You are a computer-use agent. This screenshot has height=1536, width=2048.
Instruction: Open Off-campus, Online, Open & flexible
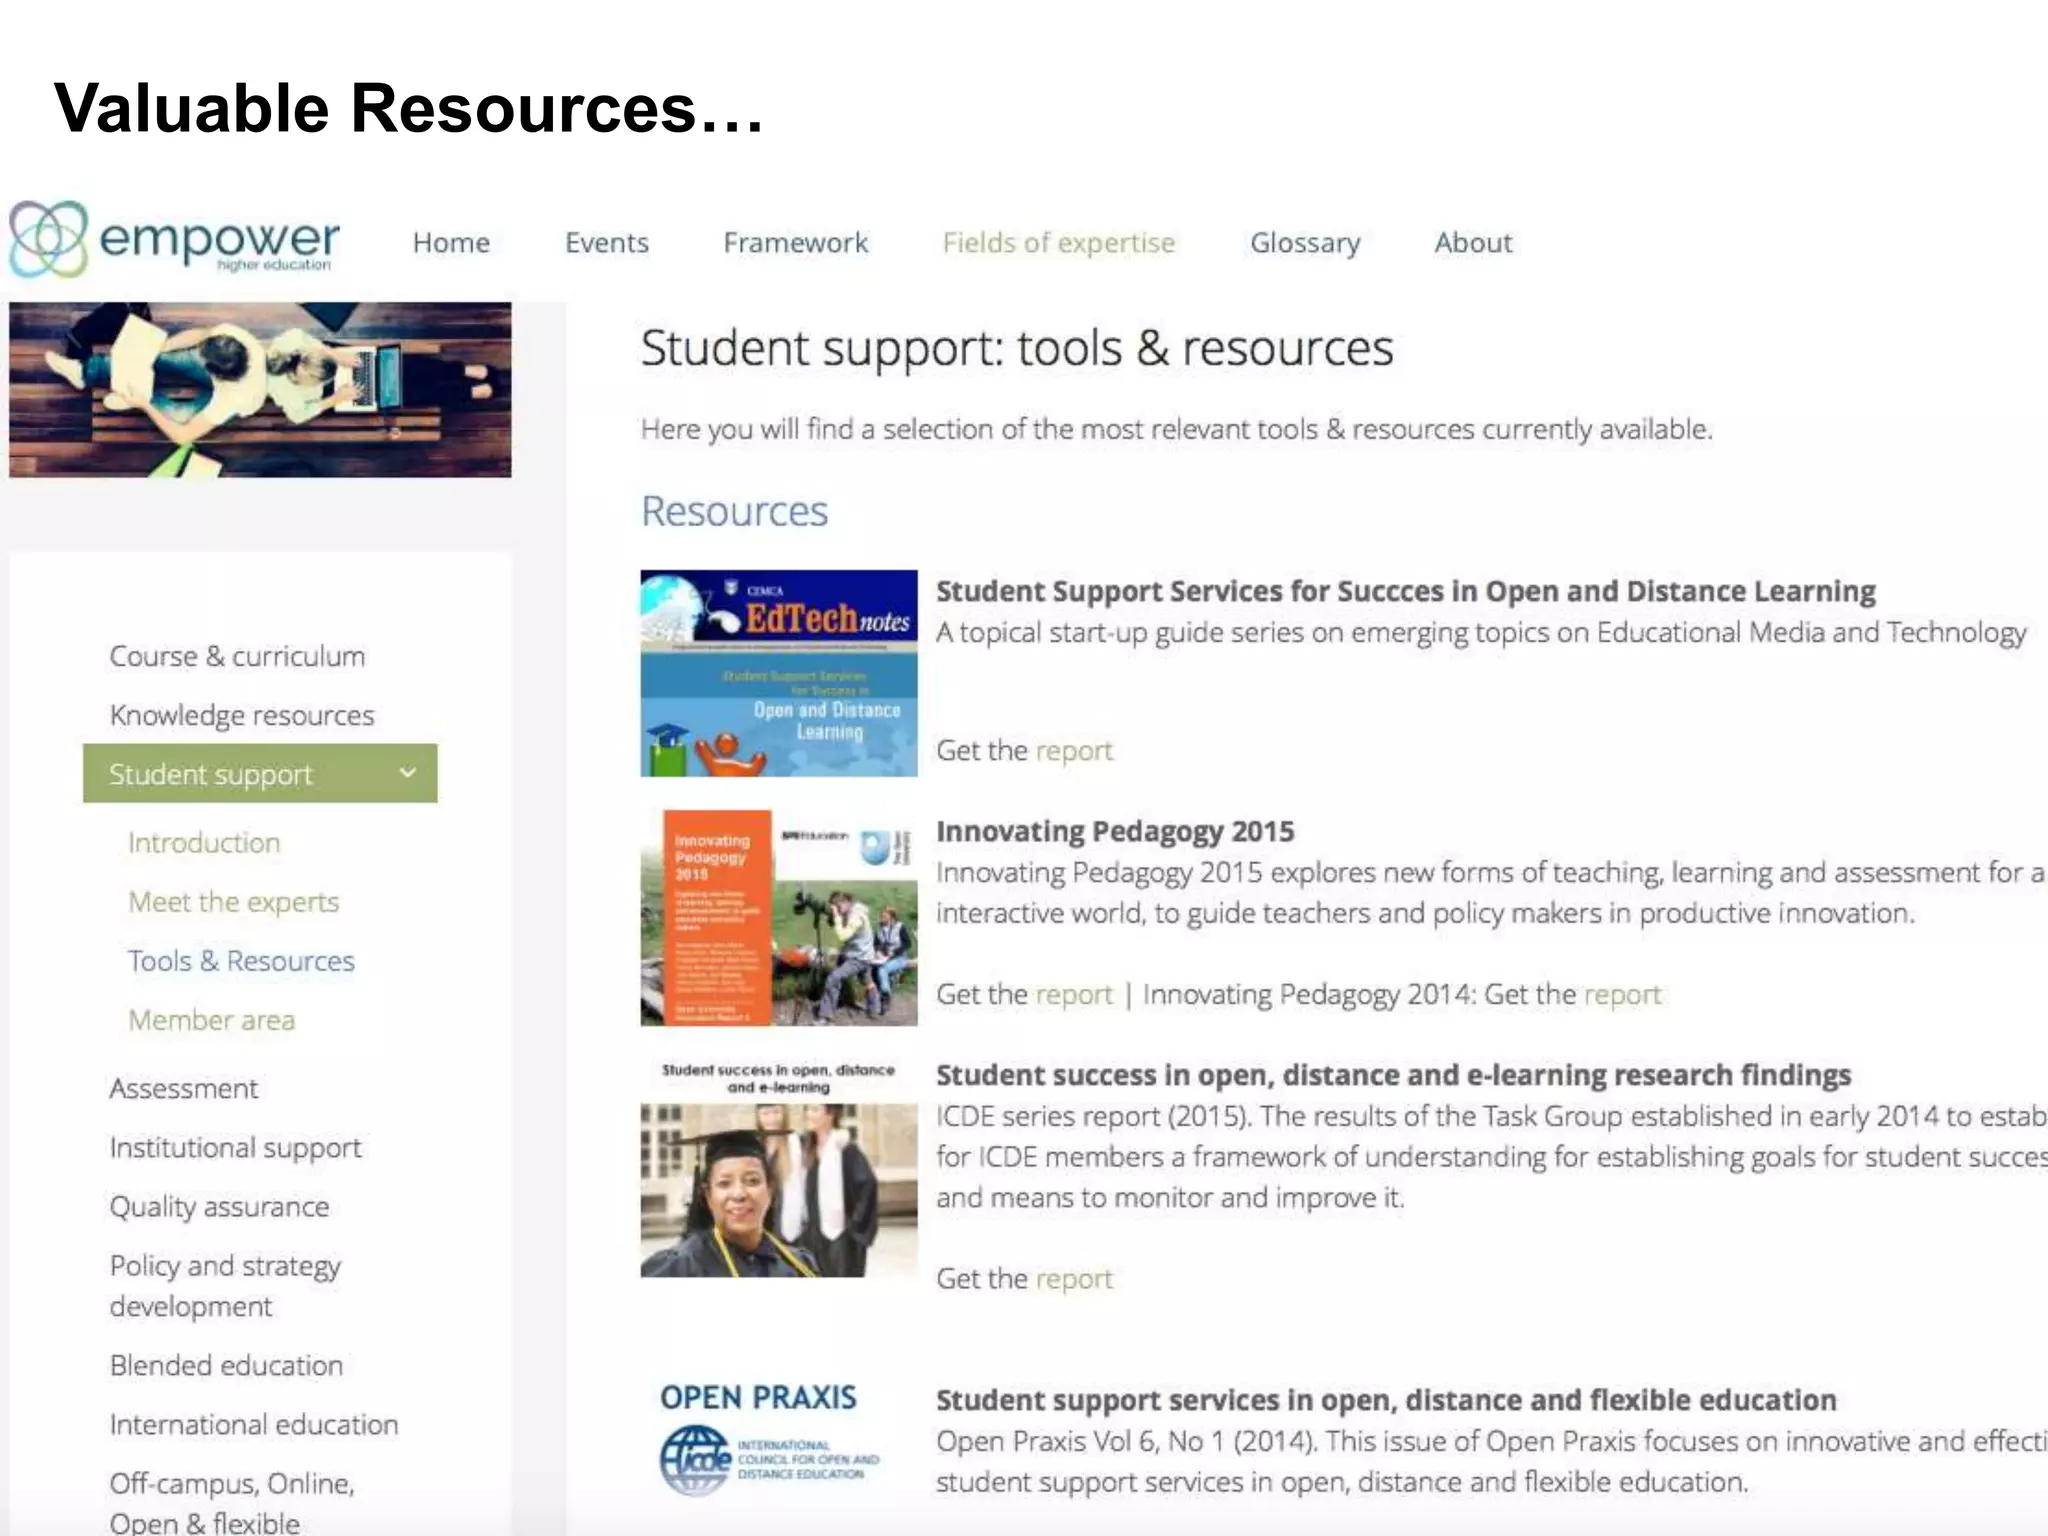pyautogui.click(x=232, y=1503)
